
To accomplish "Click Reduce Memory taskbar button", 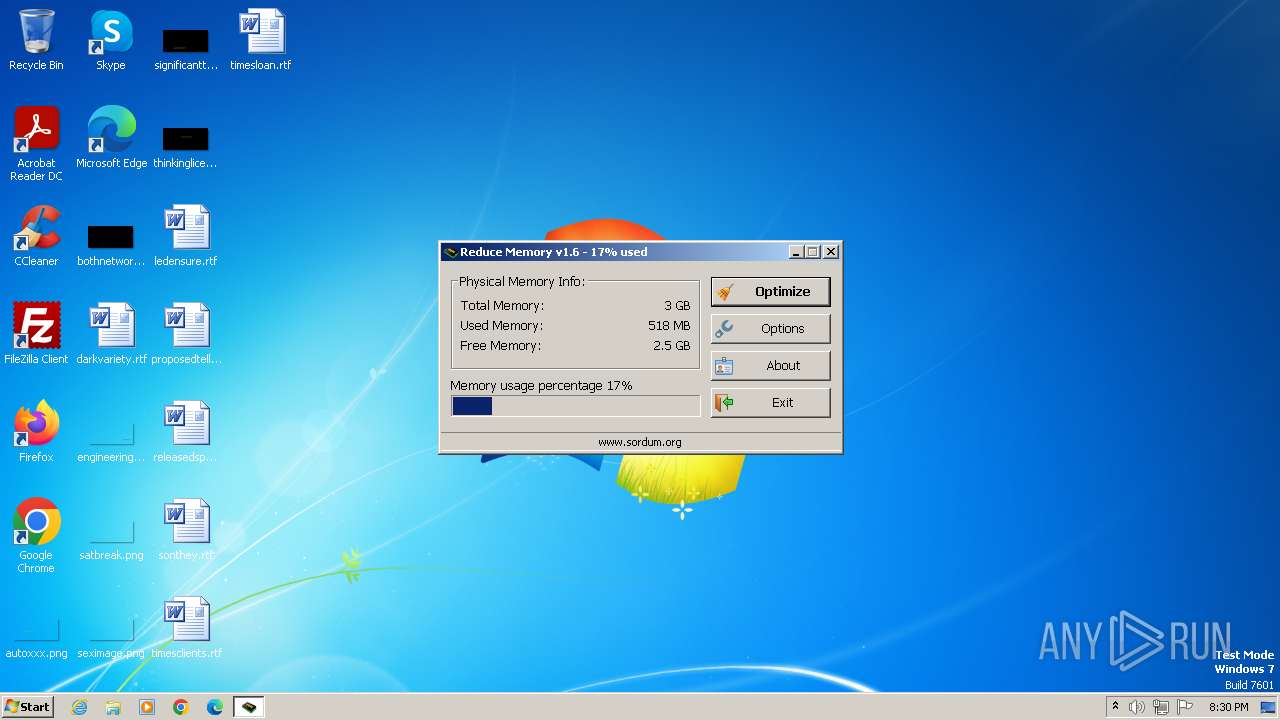I will (x=249, y=707).
